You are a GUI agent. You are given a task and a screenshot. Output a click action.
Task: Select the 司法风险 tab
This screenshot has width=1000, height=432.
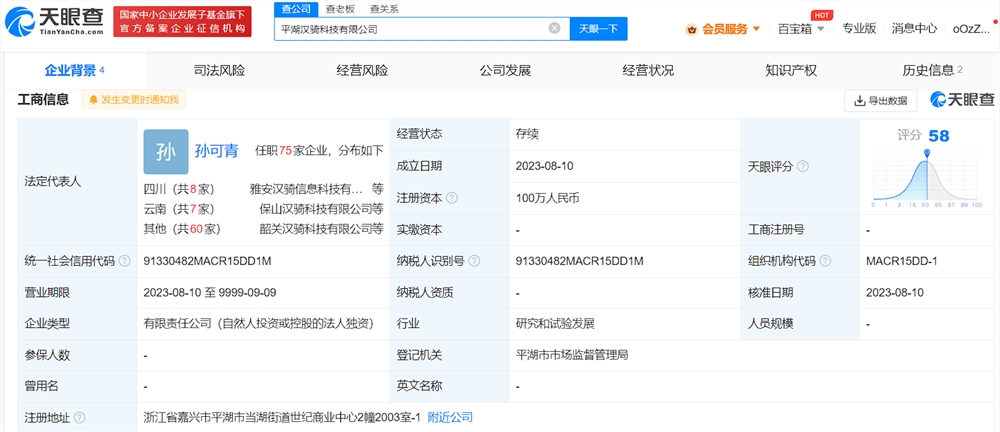coord(219,70)
